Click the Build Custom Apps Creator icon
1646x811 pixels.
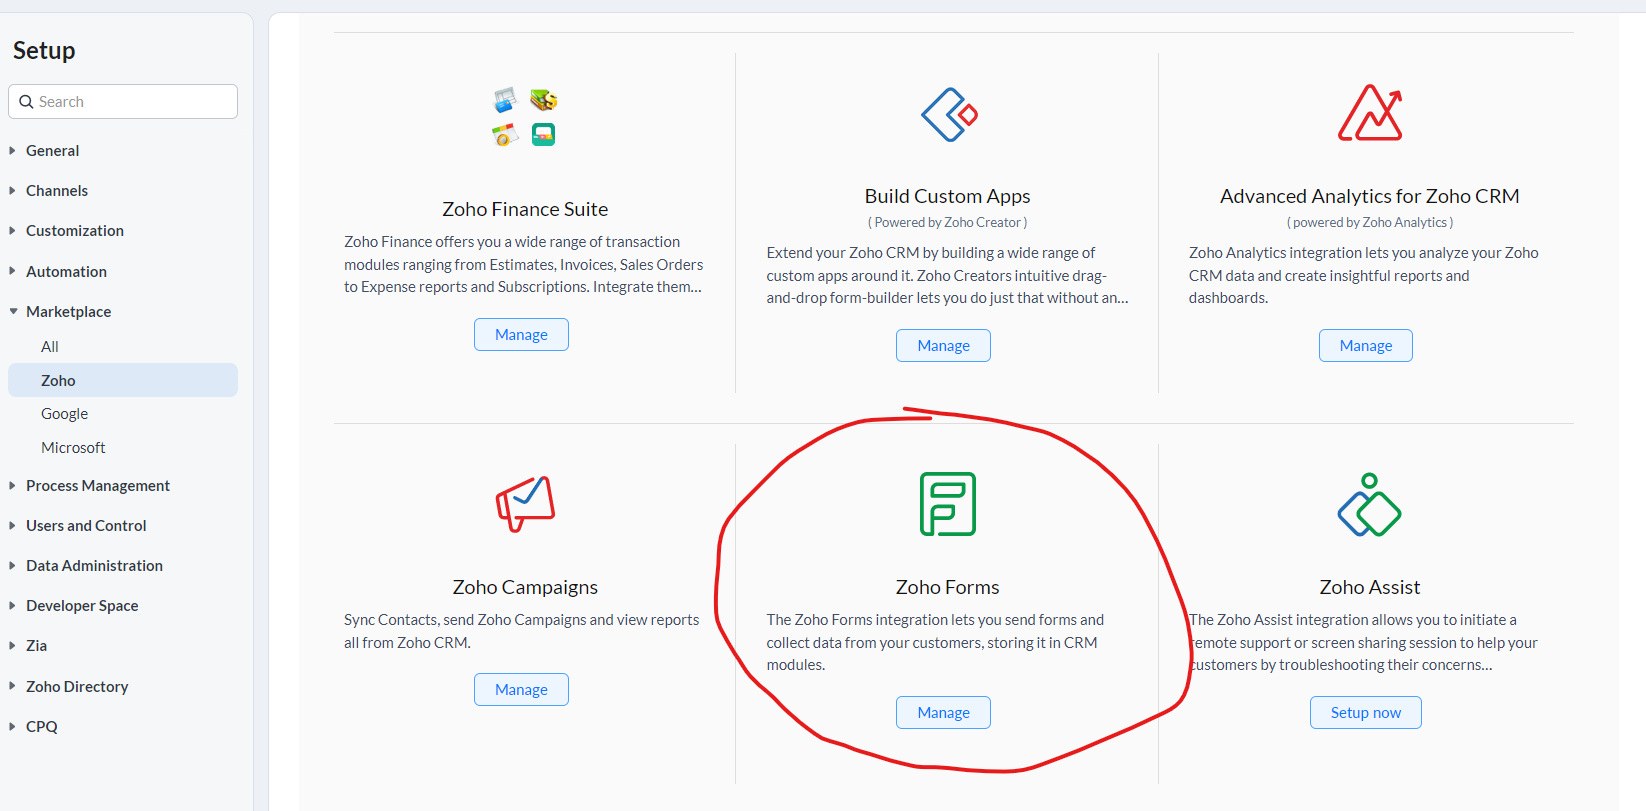coord(949,115)
